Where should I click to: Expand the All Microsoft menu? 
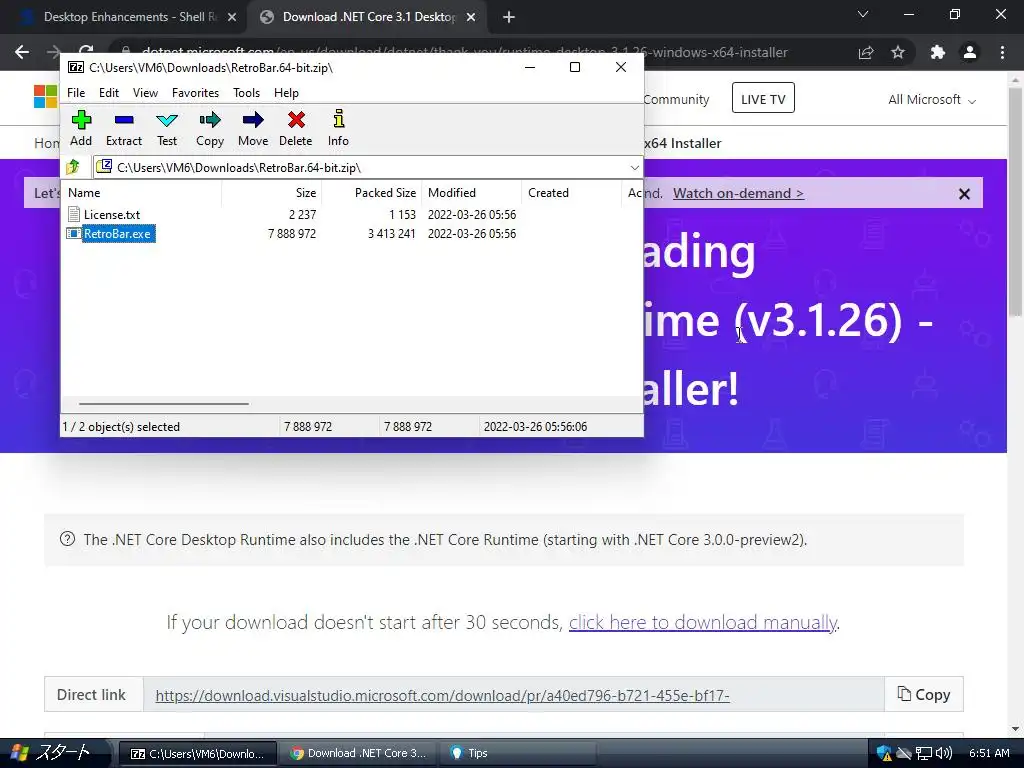[x=931, y=100]
